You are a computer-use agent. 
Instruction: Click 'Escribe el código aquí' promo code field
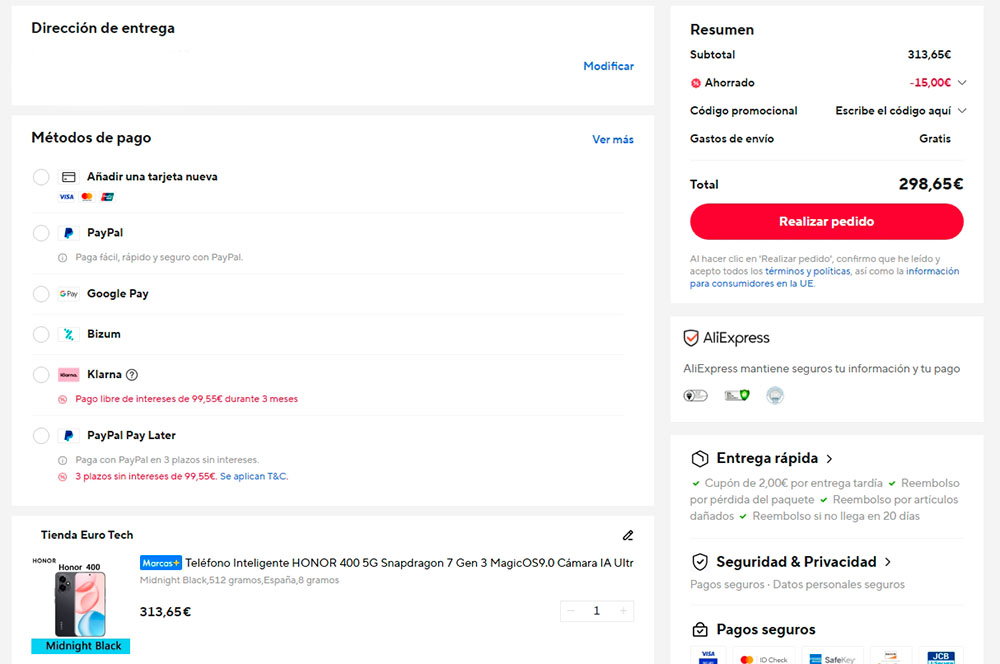[893, 111]
